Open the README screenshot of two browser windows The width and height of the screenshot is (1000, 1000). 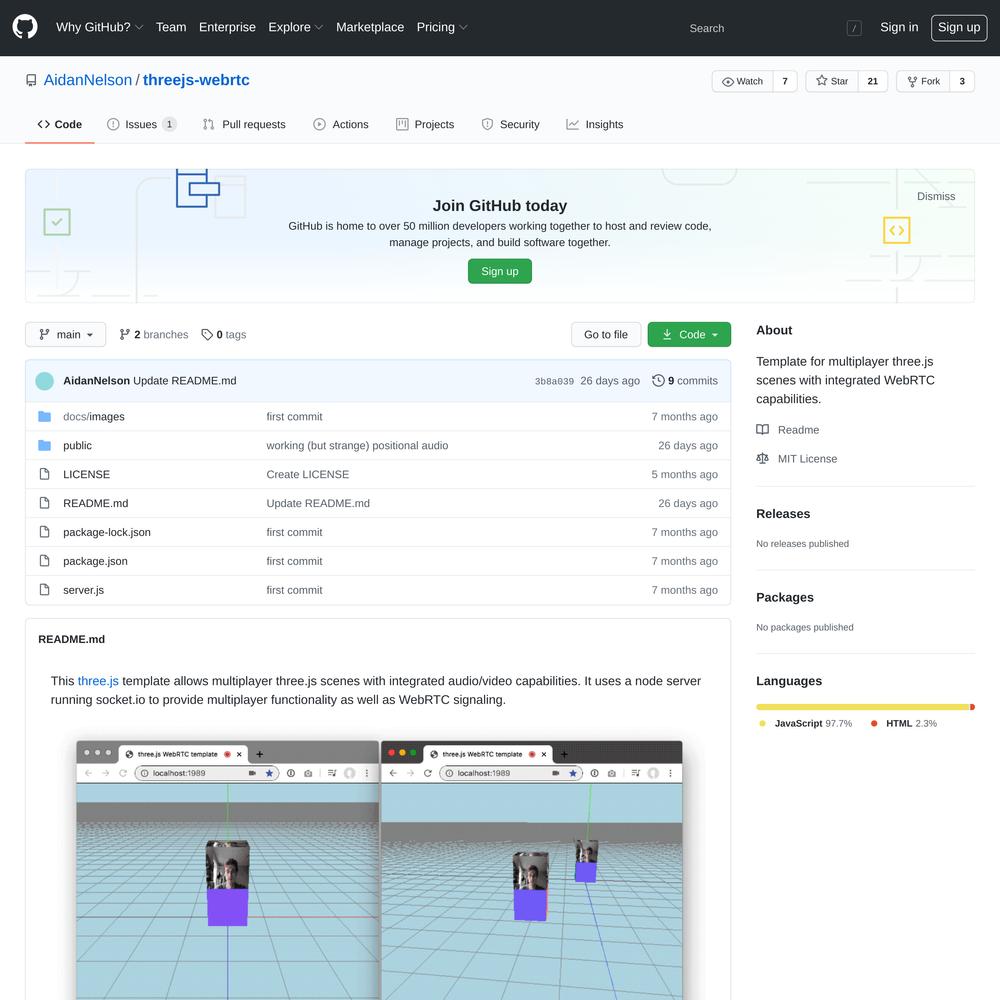[x=379, y=870]
